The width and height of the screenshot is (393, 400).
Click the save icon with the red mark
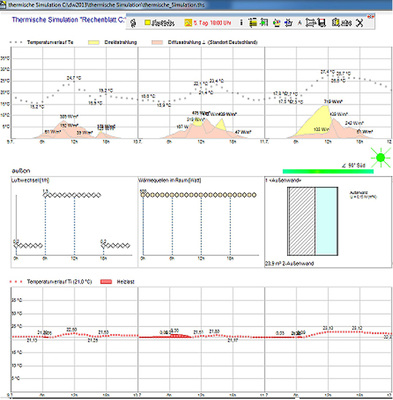click(x=321, y=23)
